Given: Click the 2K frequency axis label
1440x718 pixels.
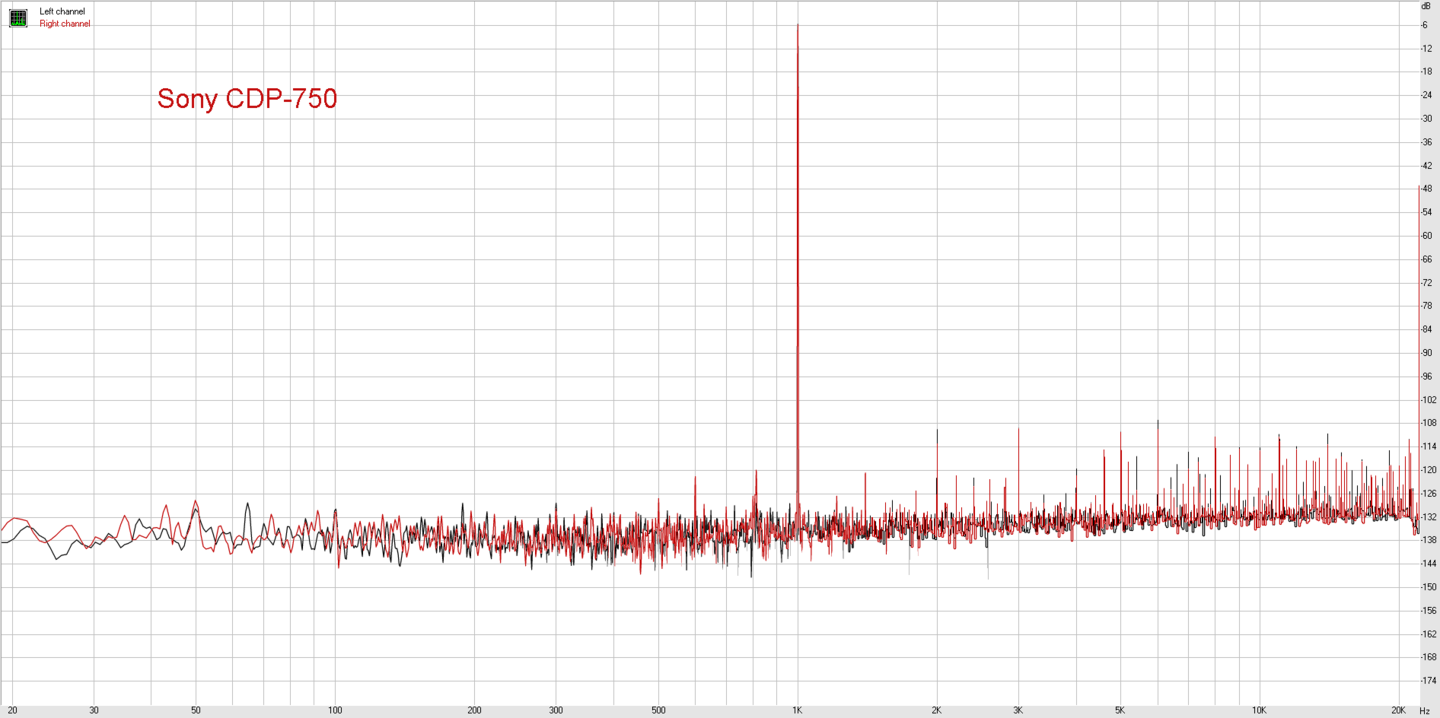Looking at the screenshot, I should [x=937, y=710].
